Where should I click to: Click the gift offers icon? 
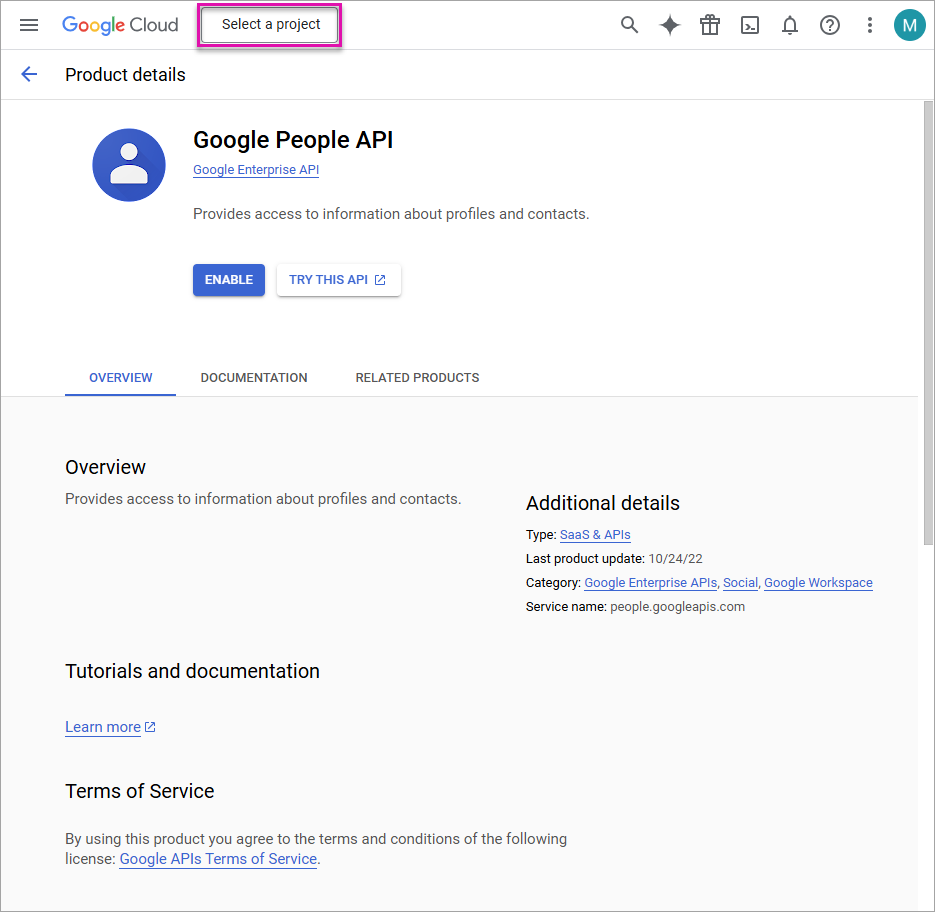[x=709, y=25]
